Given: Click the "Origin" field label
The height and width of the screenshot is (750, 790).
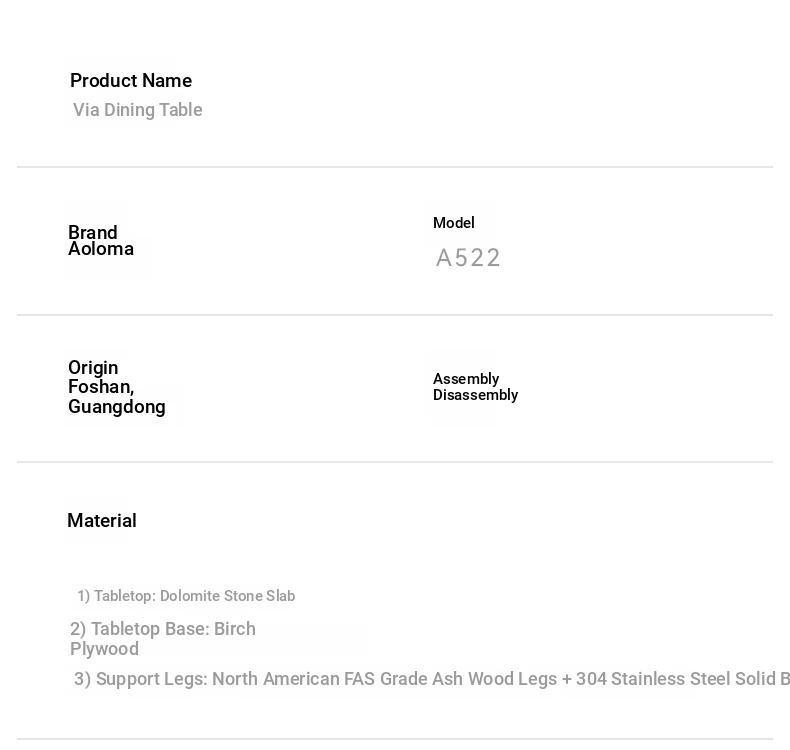Looking at the screenshot, I should (93, 368).
